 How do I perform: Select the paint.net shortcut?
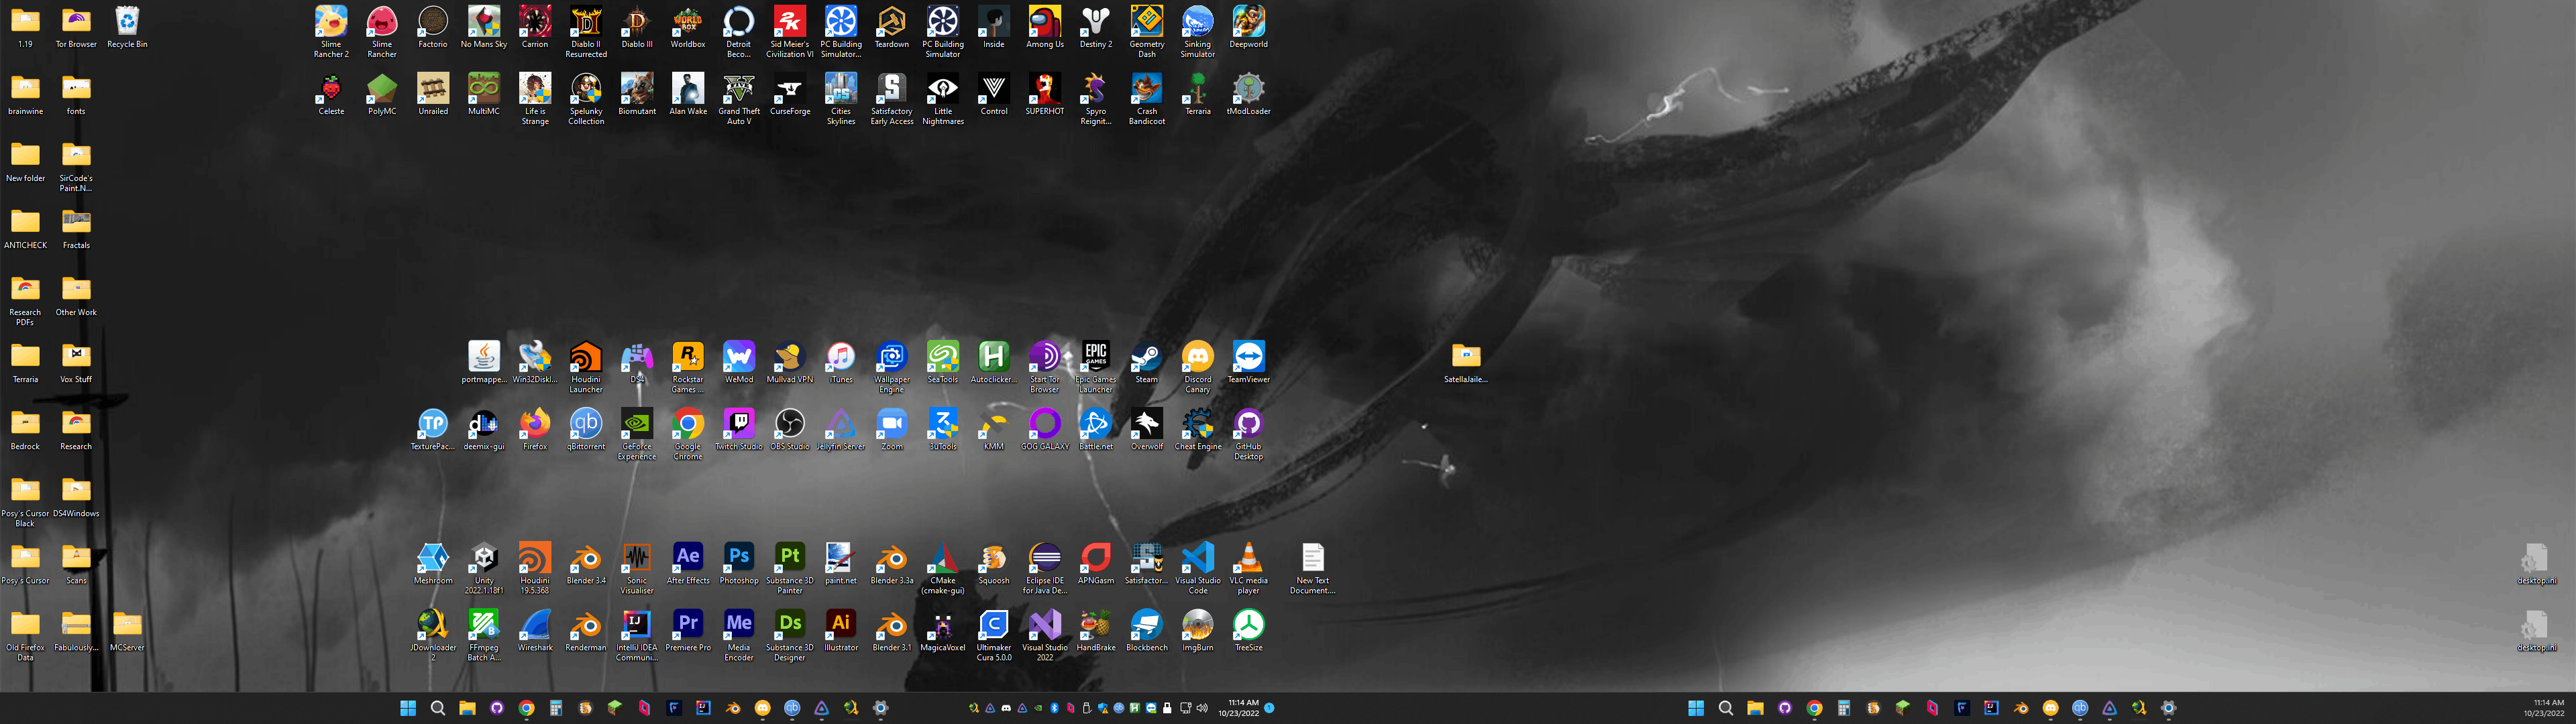click(x=841, y=563)
